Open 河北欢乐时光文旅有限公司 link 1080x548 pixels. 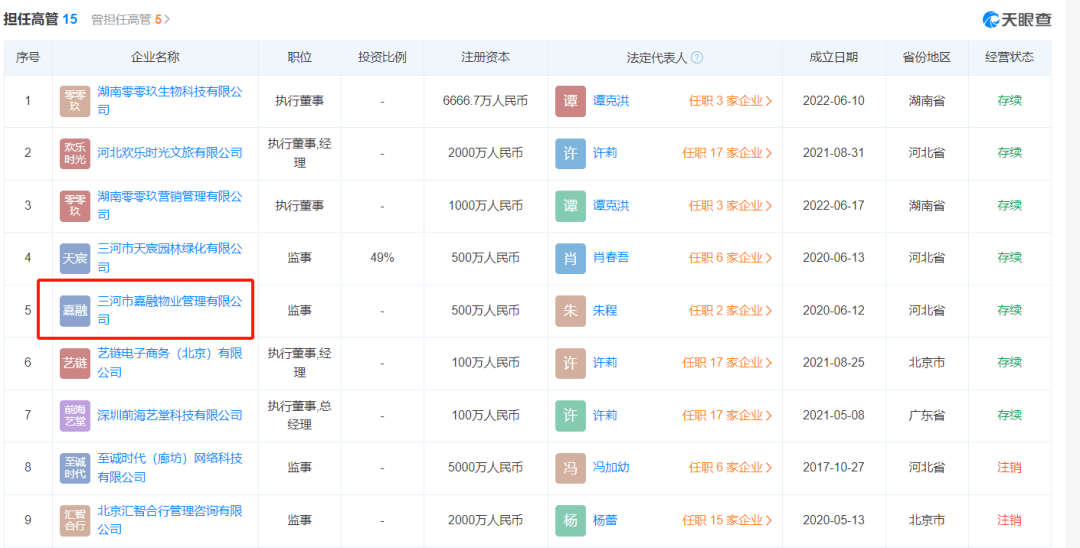click(169, 153)
